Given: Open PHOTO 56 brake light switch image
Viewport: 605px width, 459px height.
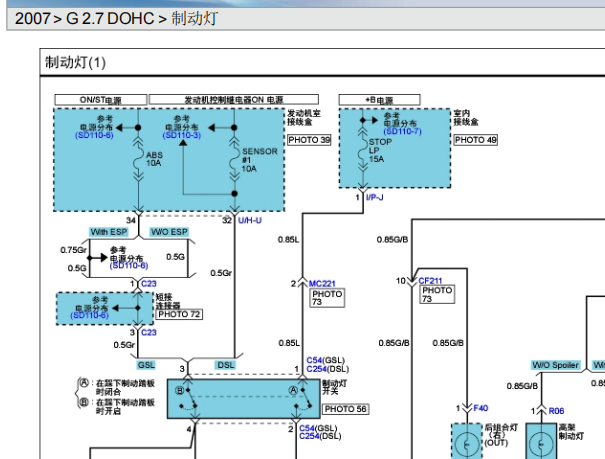Looking at the screenshot, I should (x=345, y=409).
